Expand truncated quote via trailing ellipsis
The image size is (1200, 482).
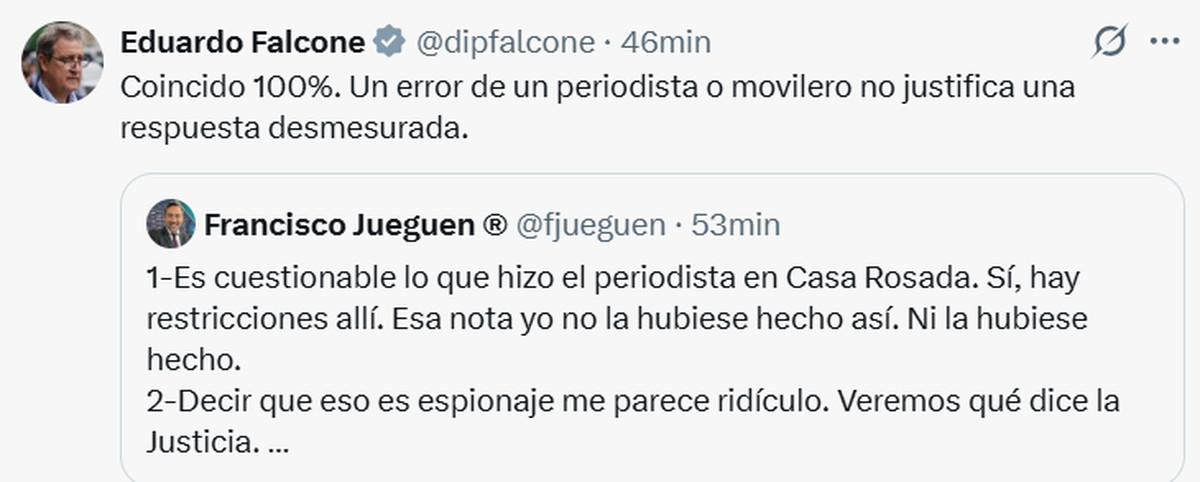point(279,441)
